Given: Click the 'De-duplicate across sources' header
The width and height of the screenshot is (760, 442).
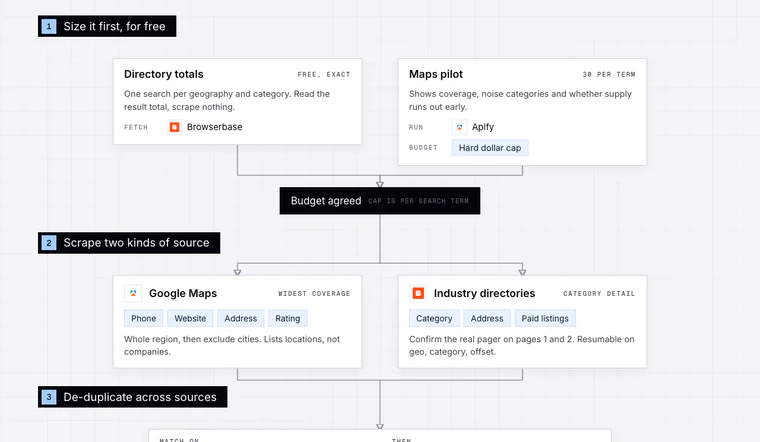Looking at the screenshot, I should click(x=133, y=397).
